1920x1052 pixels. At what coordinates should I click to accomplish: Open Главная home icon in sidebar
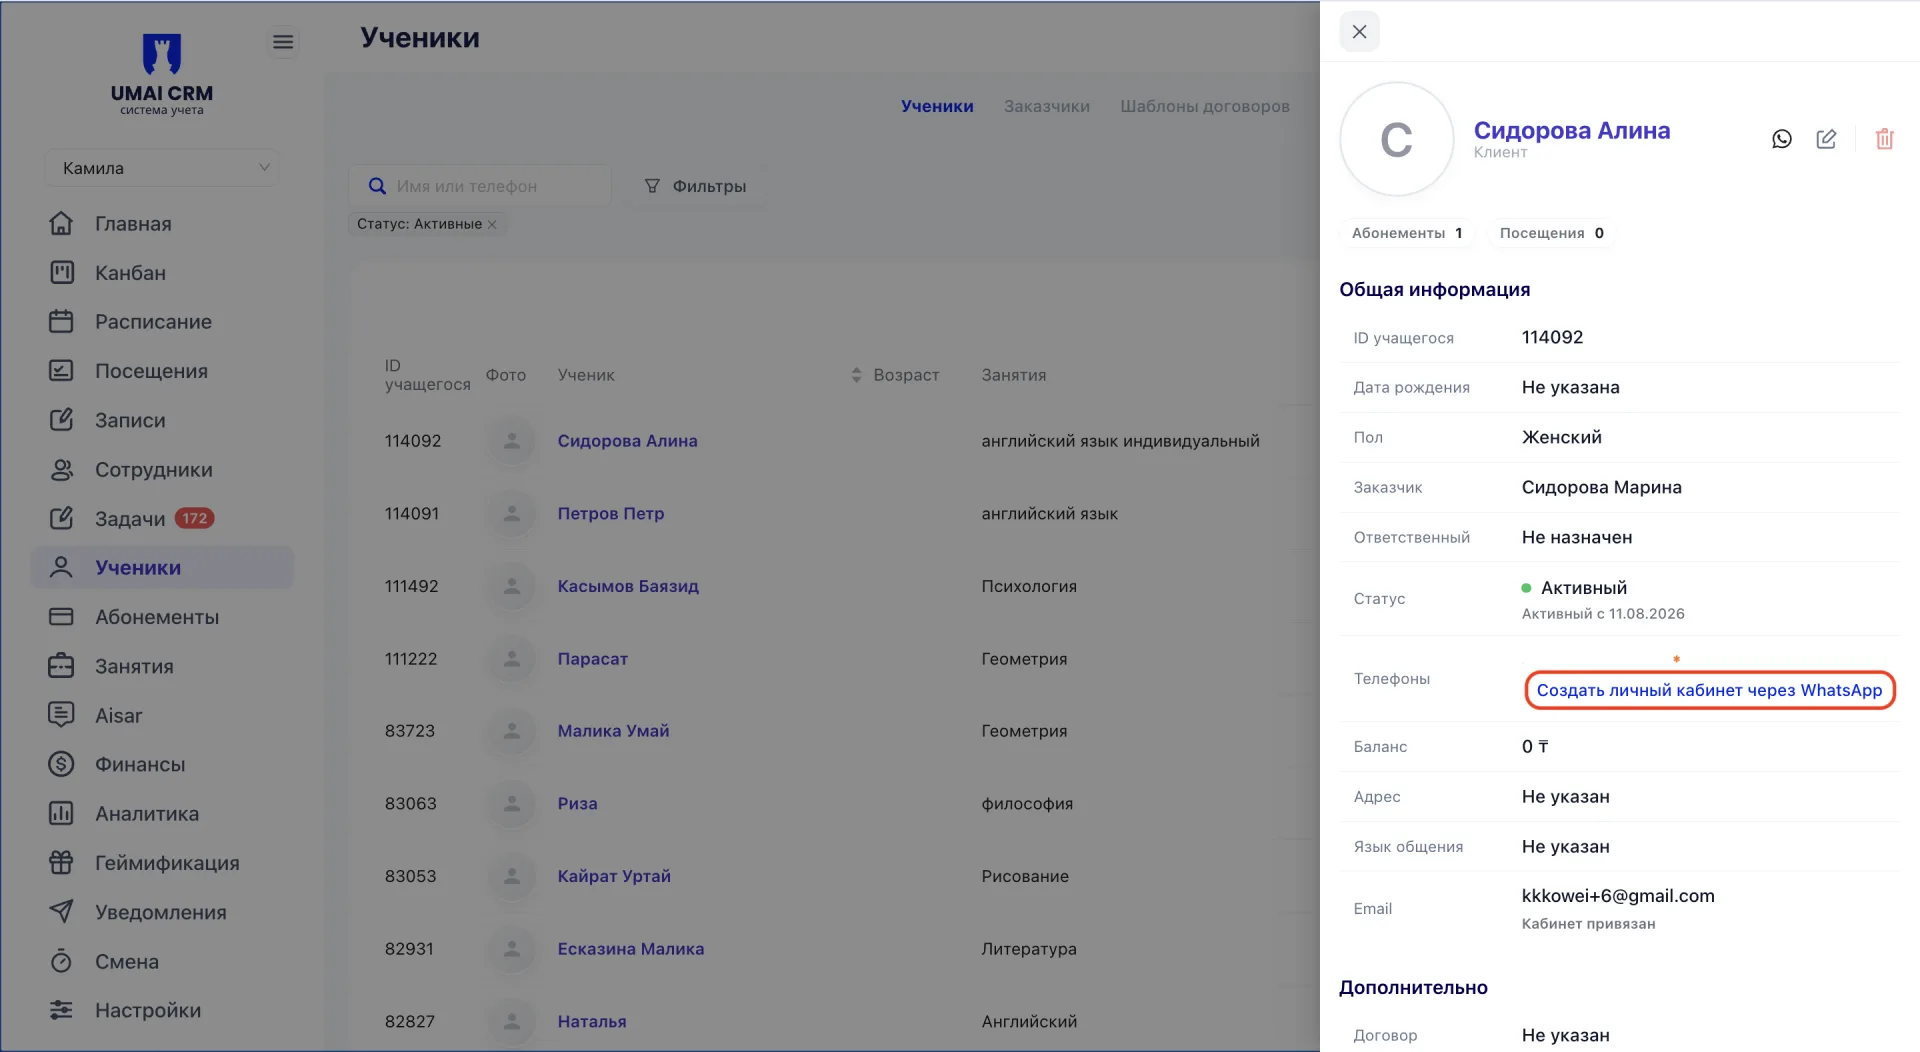[61, 224]
